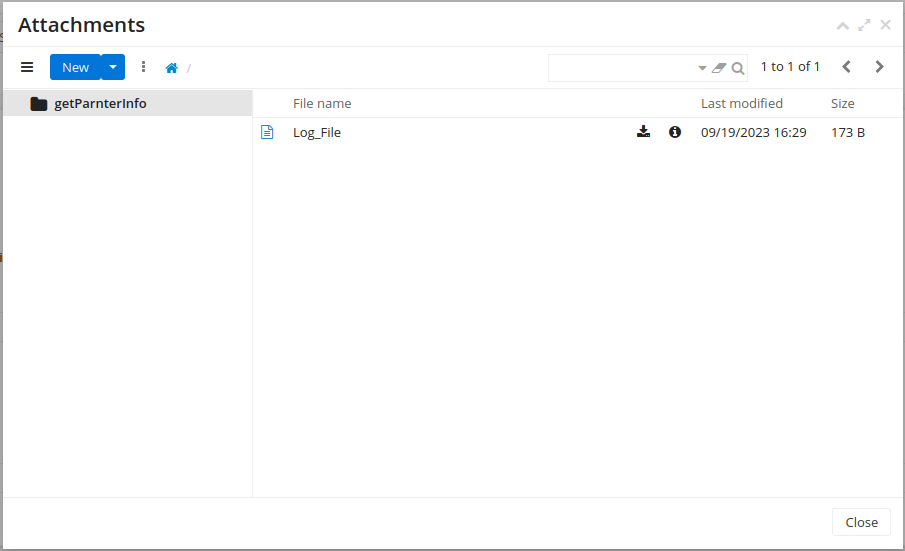
Task: Clear the search with the eraser icon
Action: tap(718, 68)
